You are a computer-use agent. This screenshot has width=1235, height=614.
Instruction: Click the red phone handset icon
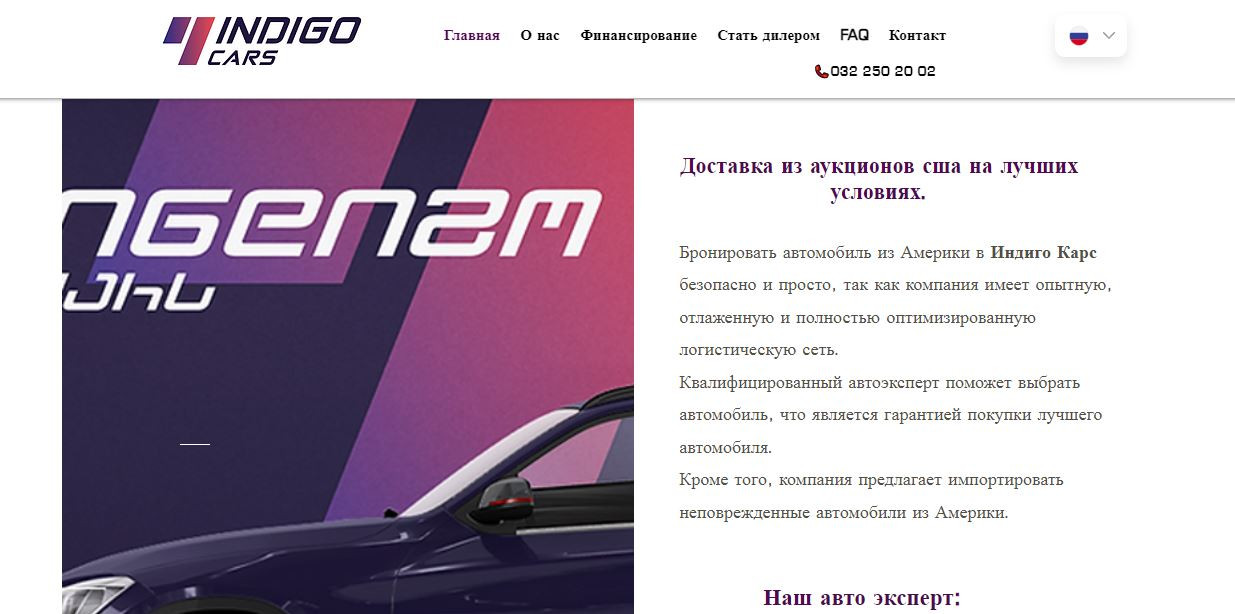point(821,72)
